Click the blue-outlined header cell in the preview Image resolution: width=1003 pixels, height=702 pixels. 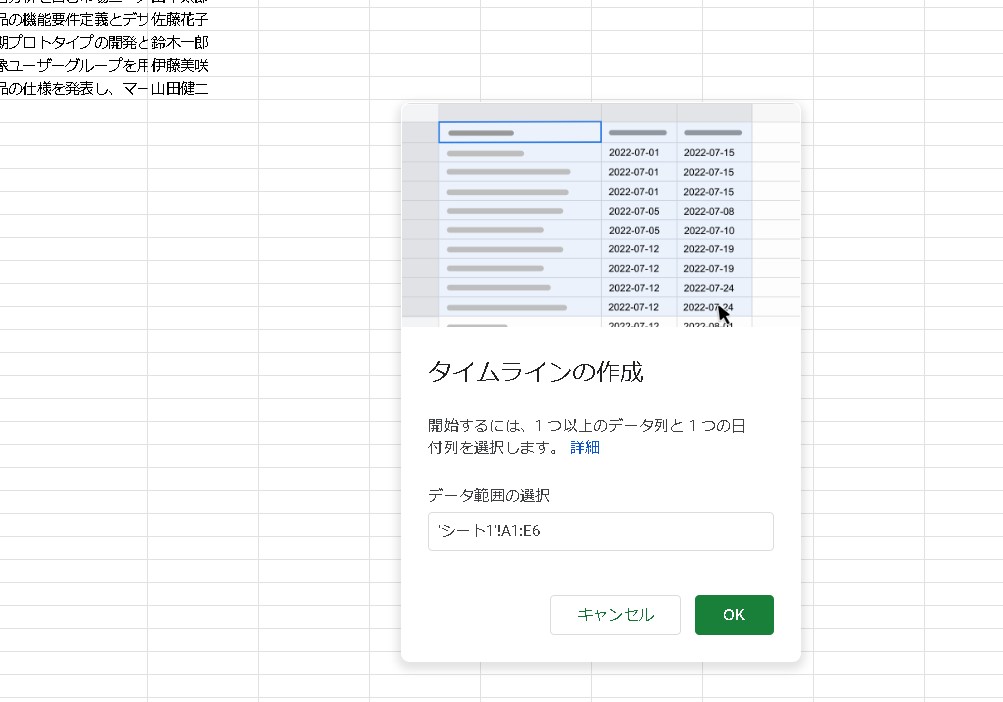[x=519, y=132]
